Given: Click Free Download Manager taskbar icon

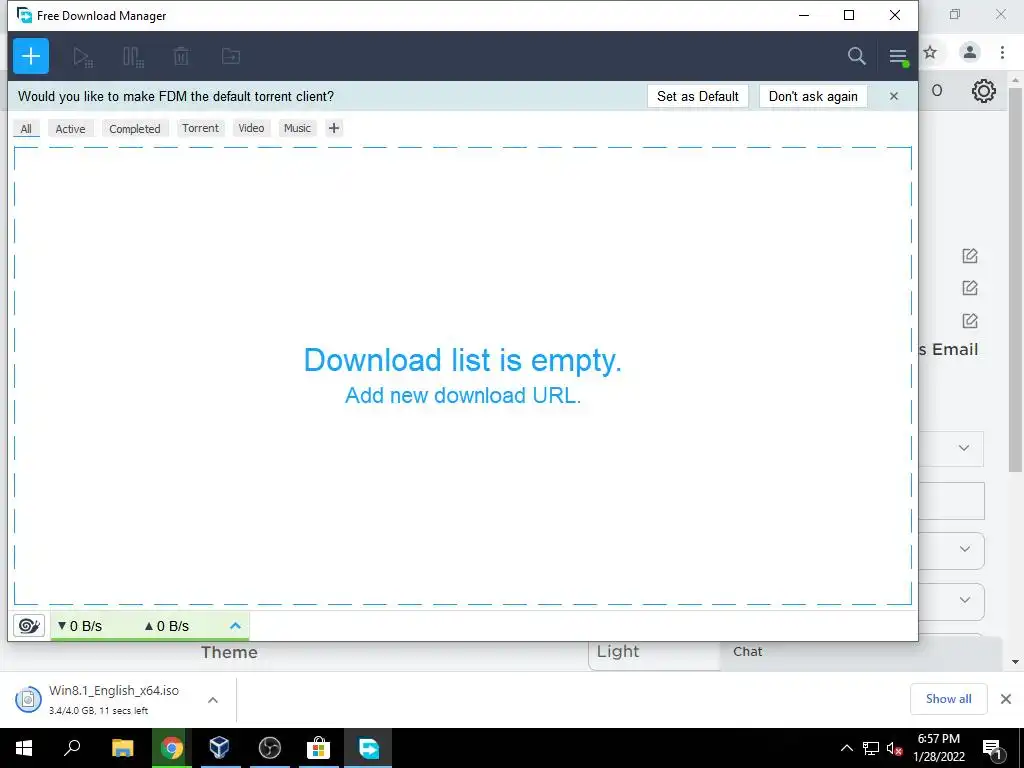Looking at the screenshot, I should click(368, 748).
